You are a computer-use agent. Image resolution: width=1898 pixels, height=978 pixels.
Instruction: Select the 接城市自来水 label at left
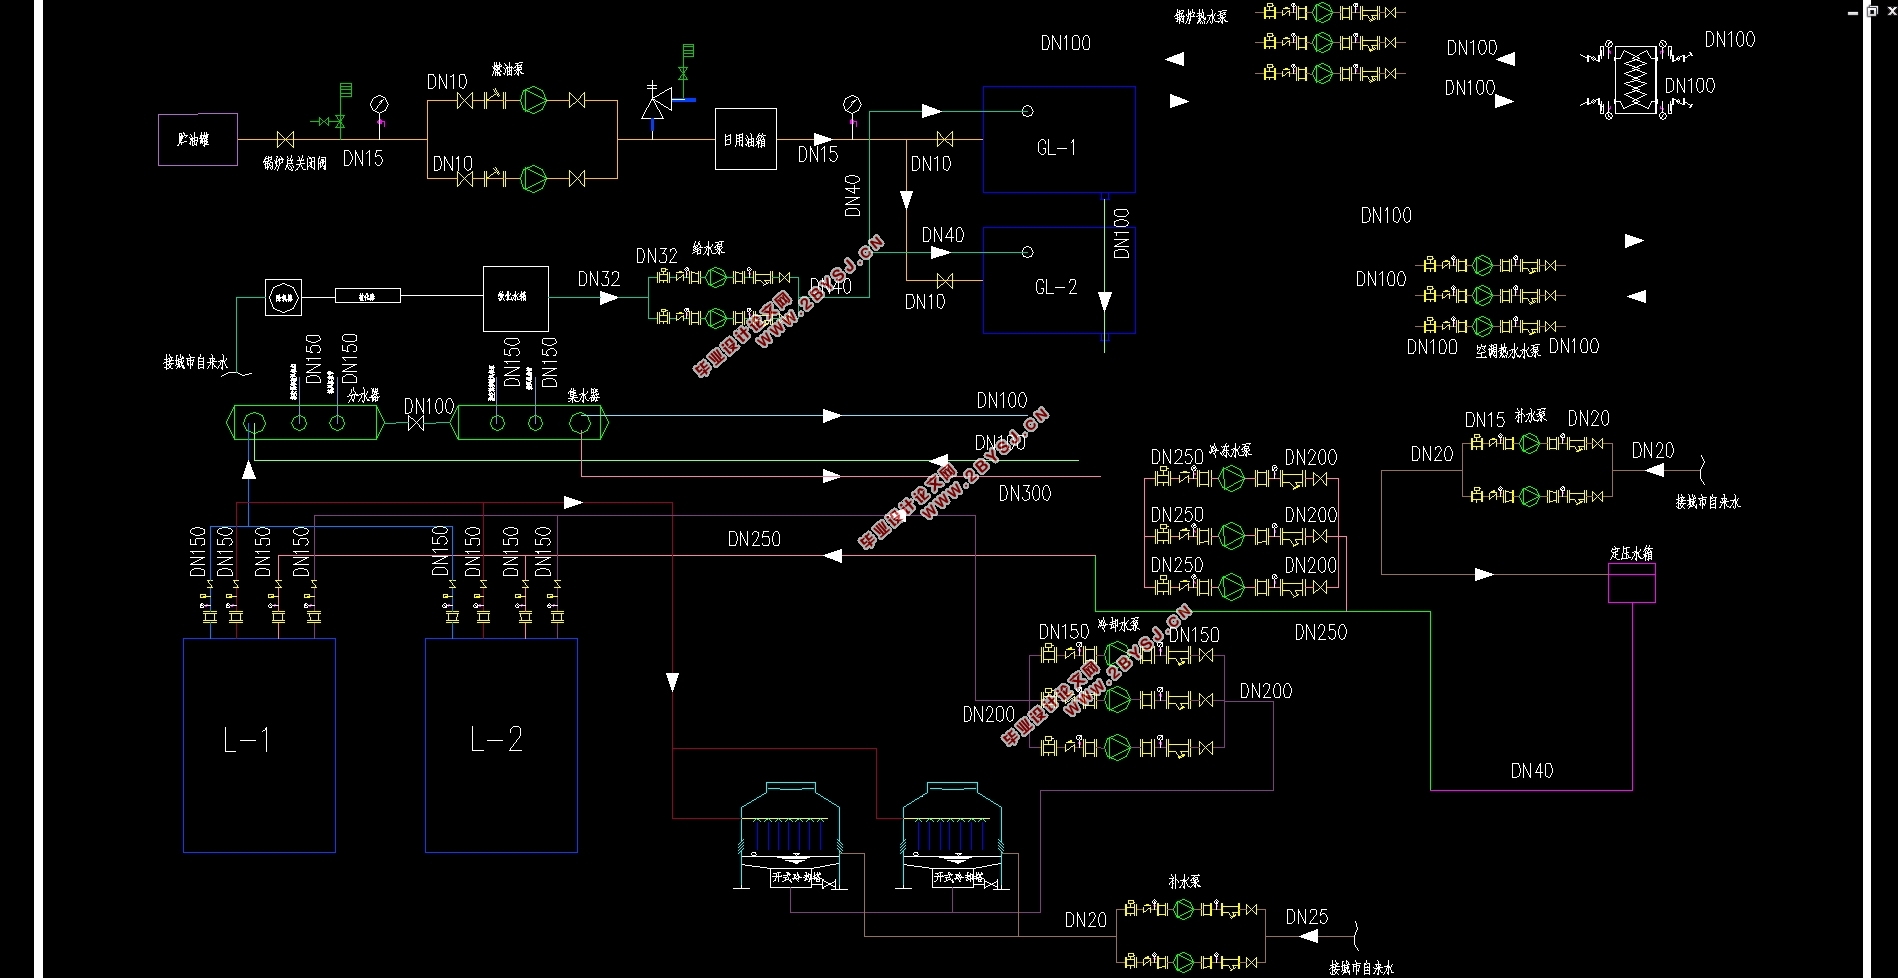[196, 362]
